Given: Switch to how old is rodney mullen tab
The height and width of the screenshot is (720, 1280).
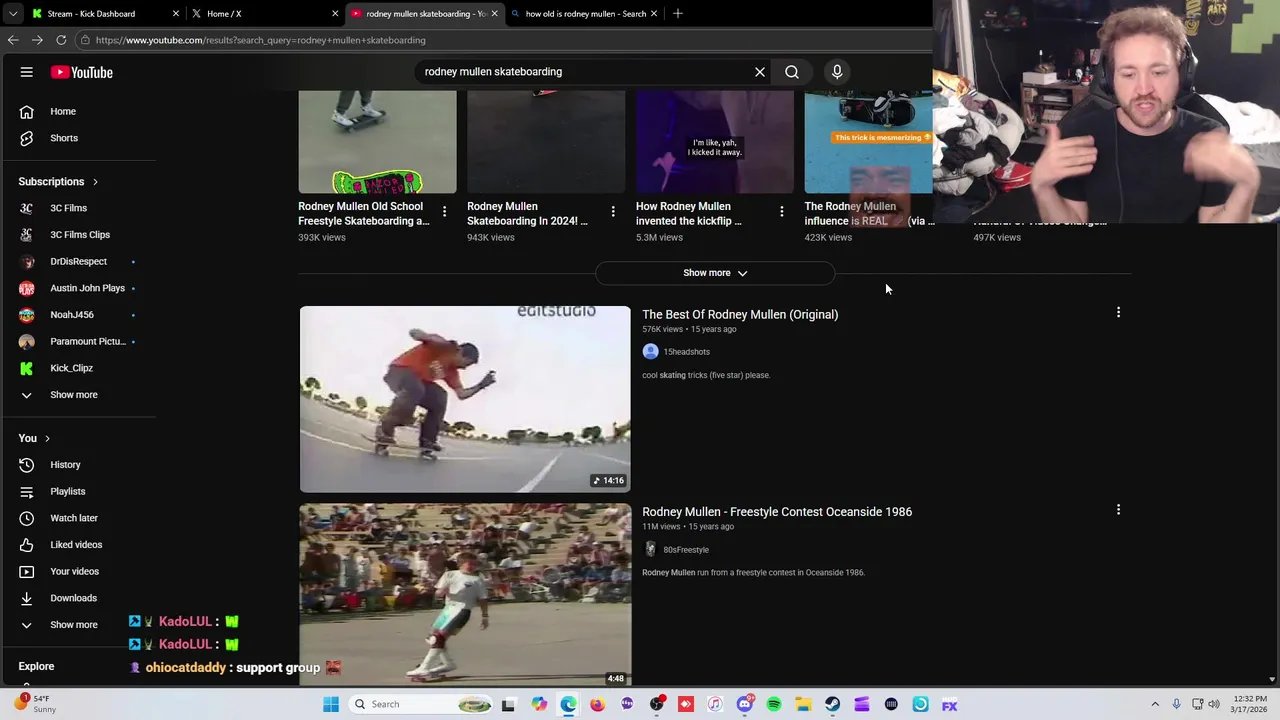Looking at the screenshot, I should tap(585, 14).
